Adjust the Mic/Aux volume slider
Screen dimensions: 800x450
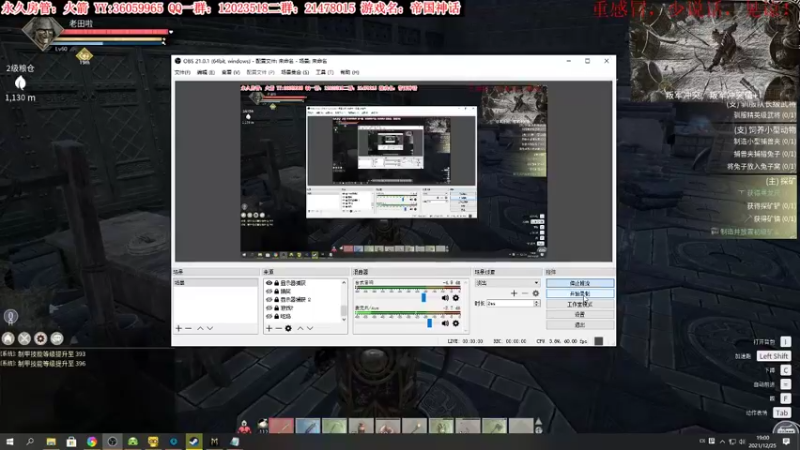click(430, 323)
